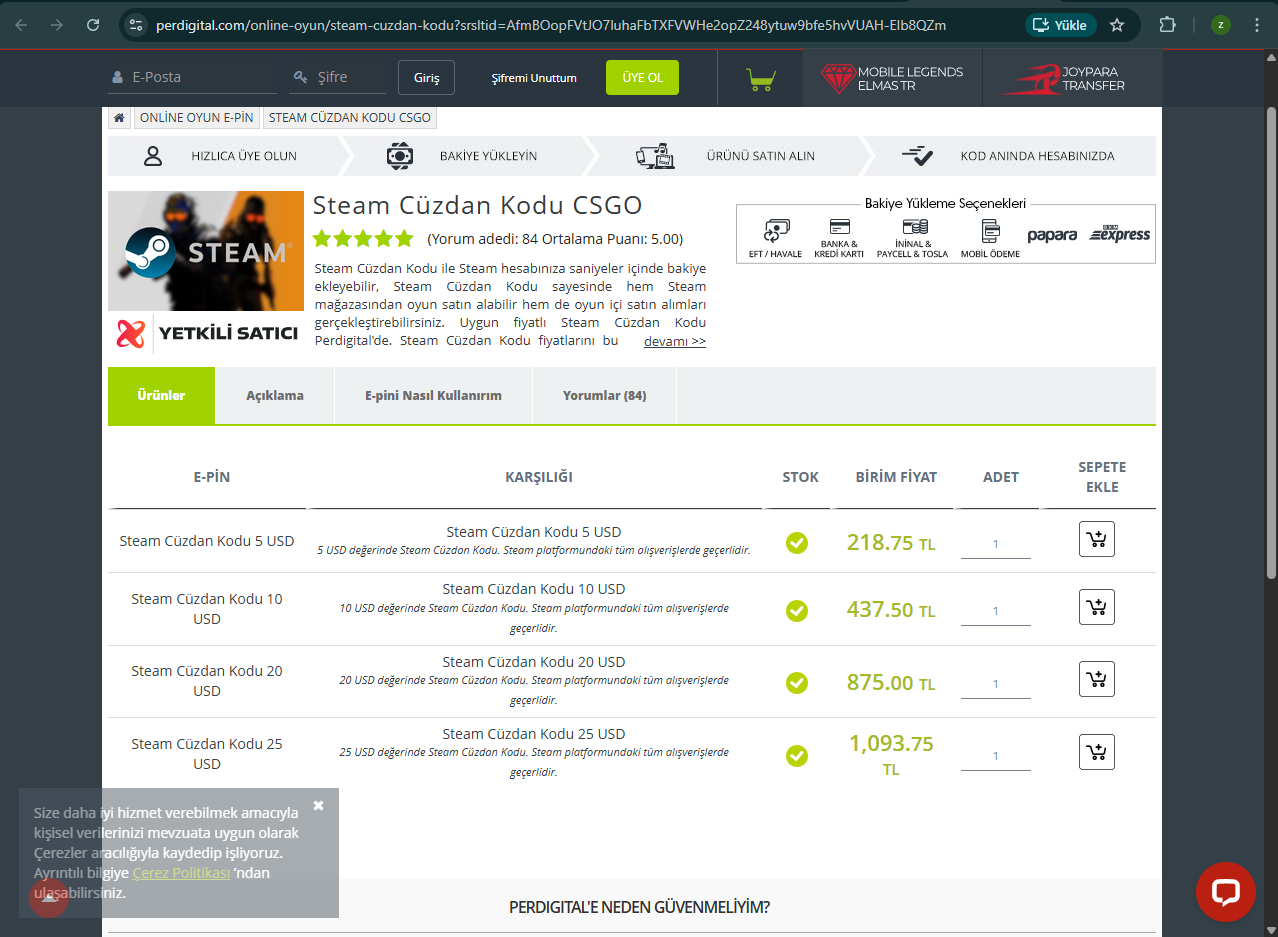Select Banka & Kredi Kartı payment icon
This screenshot has width=1278, height=937.
pos(841,238)
